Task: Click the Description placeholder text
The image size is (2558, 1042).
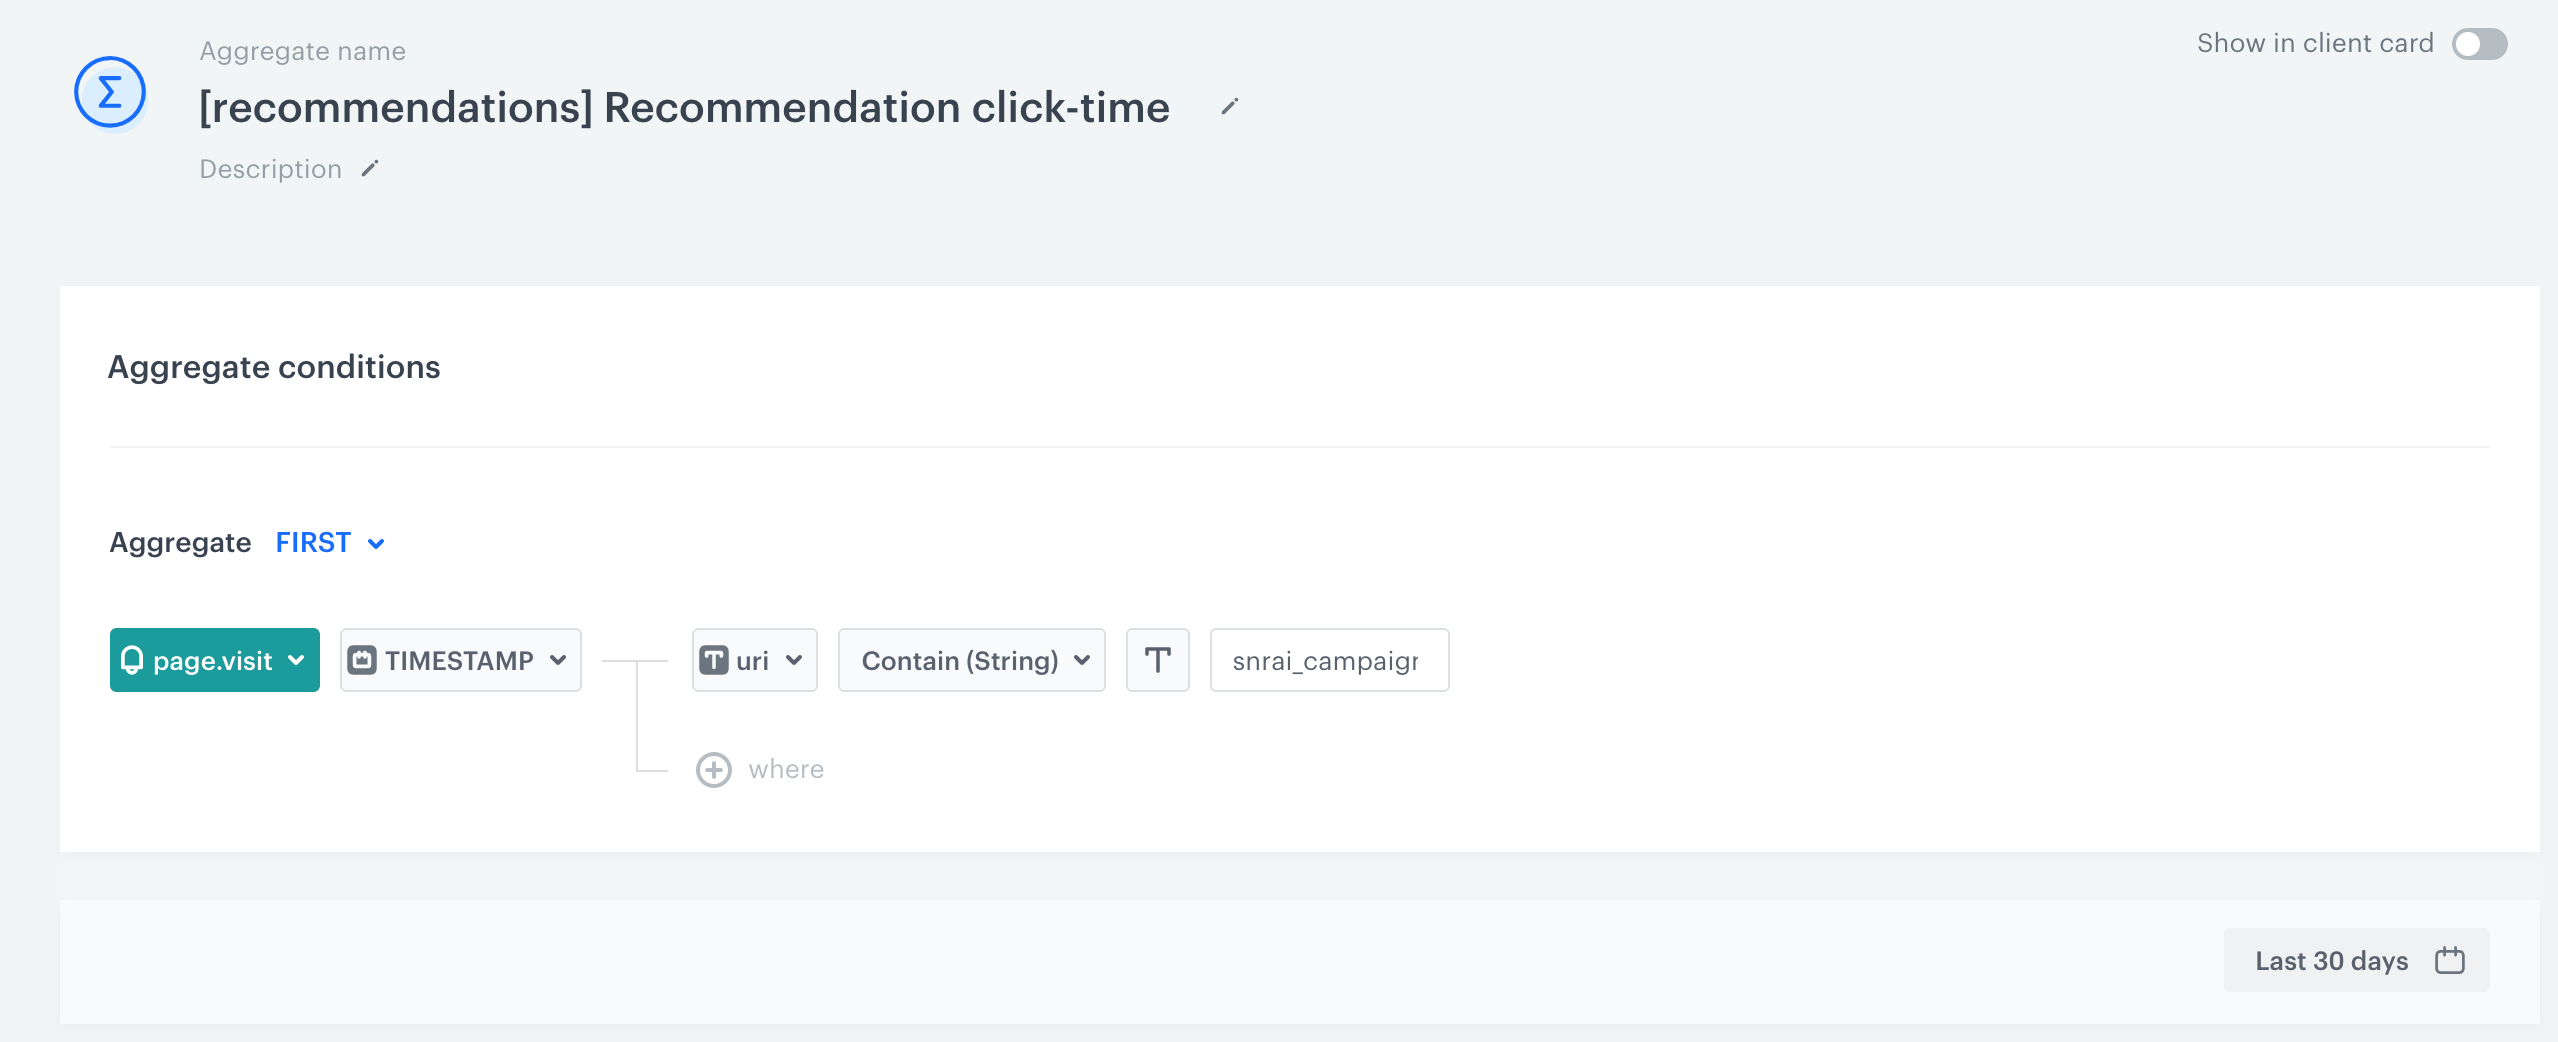Action: [x=270, y=169]
